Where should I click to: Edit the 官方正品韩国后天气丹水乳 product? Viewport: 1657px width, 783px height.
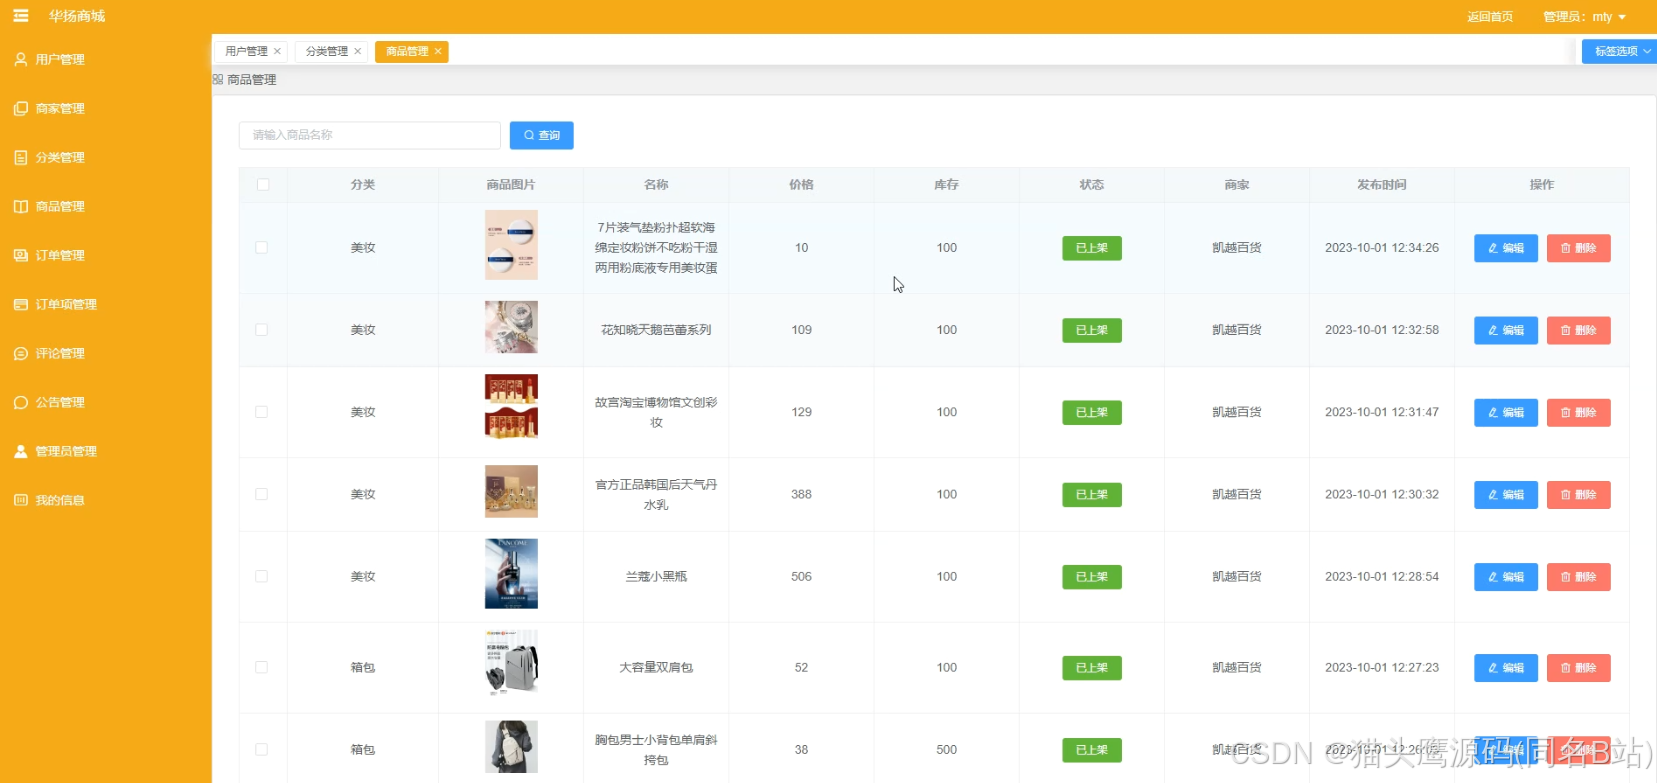1505,494
